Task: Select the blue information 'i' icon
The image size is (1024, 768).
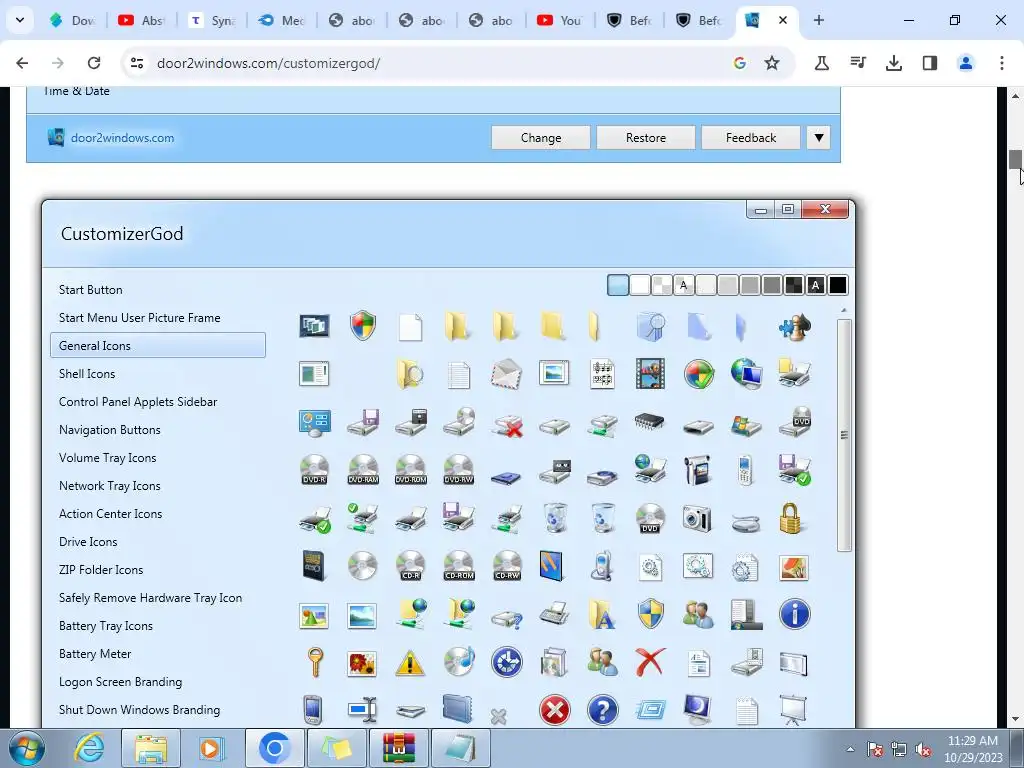Action: point(794,615)
